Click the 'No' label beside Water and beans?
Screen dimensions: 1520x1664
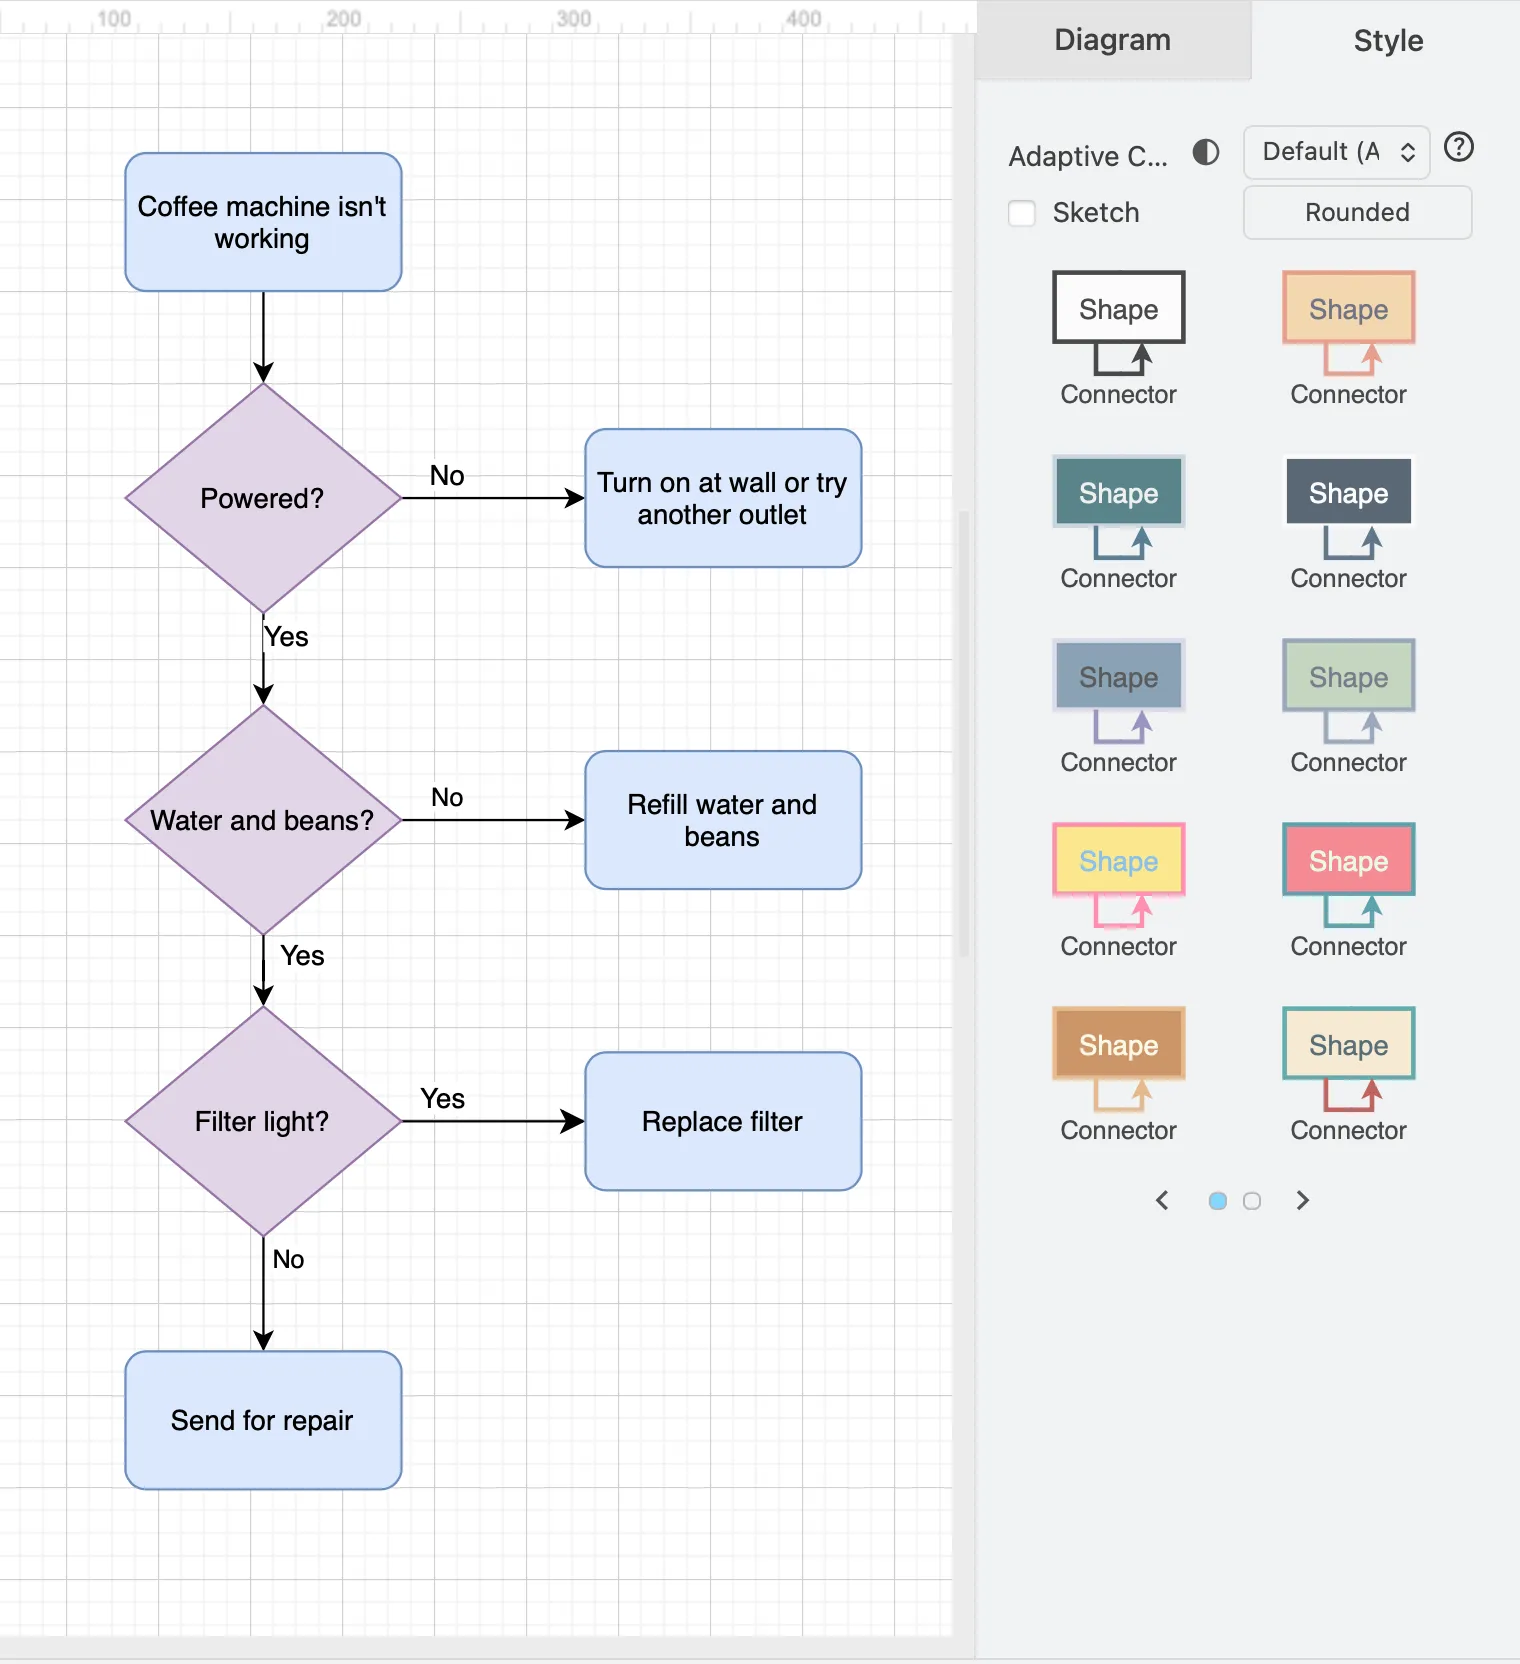(x=447, y=797)
